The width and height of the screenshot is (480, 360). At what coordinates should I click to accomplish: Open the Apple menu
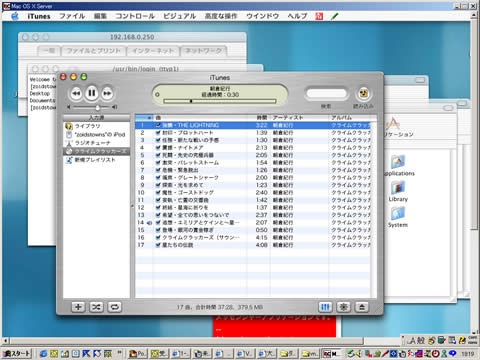(x=15, y=16)
